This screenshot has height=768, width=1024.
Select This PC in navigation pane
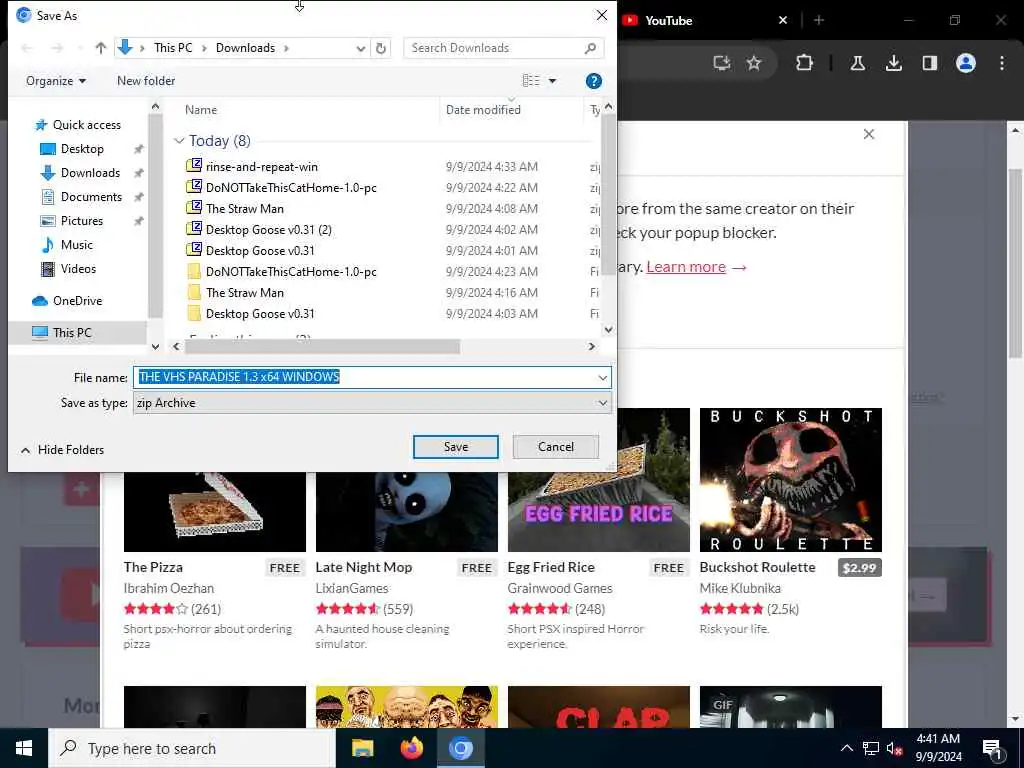pos(72,332)
